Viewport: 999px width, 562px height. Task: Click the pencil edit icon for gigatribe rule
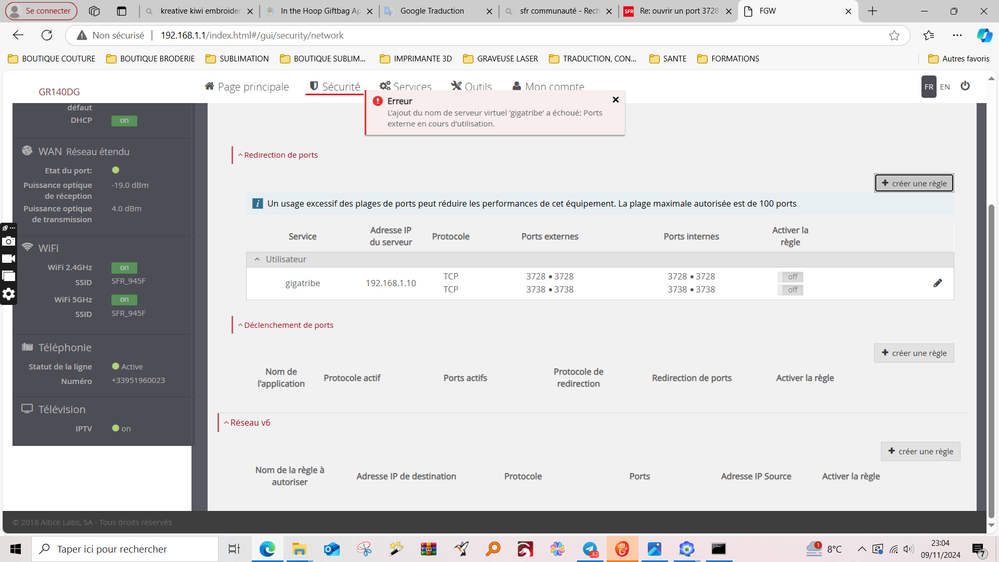point(937,283)
